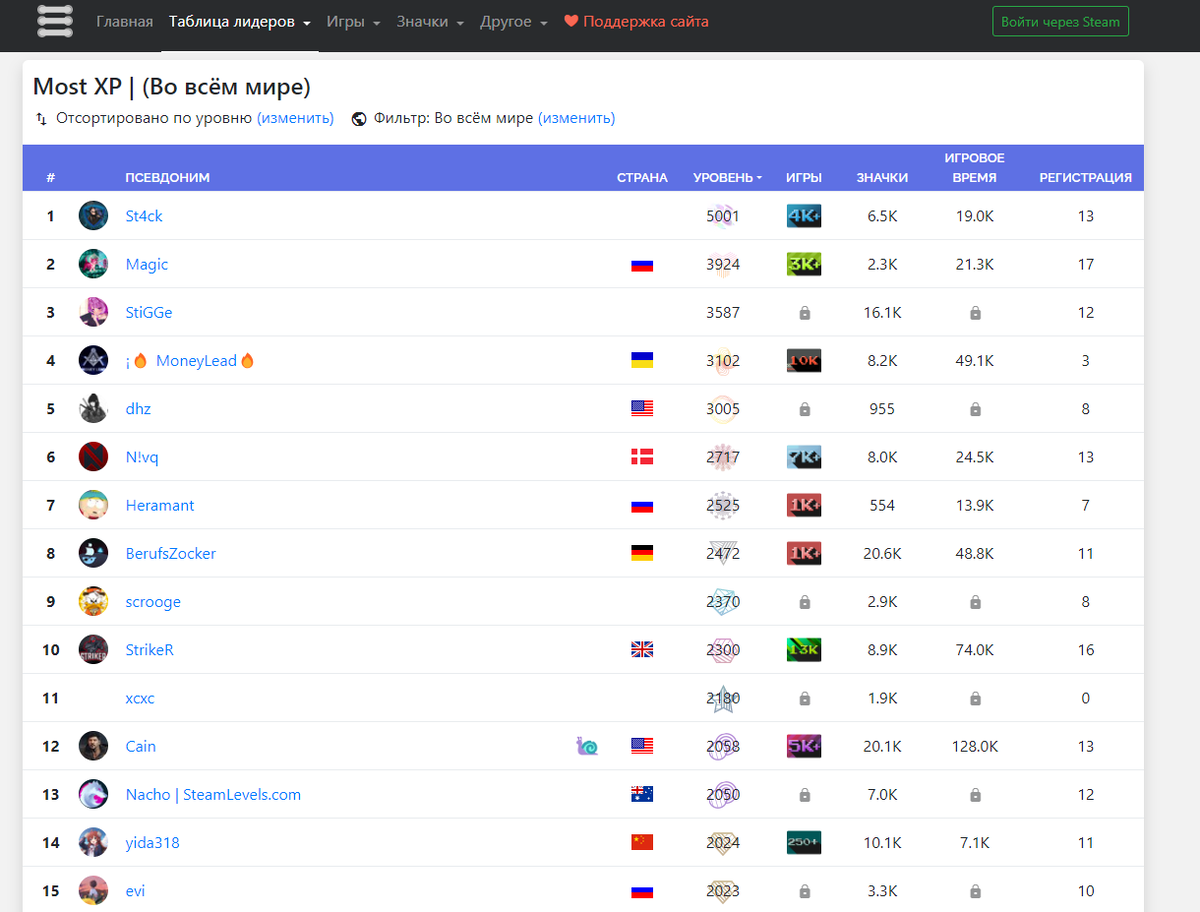Click the Russian flag next to Magic
This screenshot has height=912, width=1200.
tap(642, 264)
